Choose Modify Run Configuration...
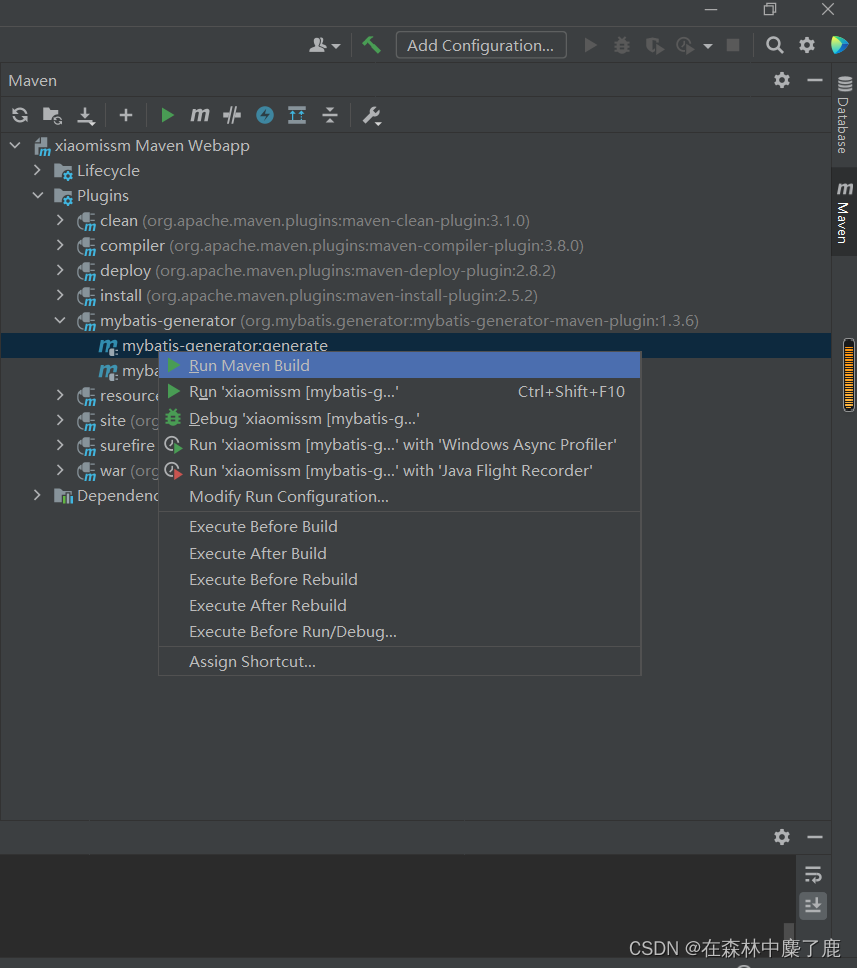 click(399, 496)
